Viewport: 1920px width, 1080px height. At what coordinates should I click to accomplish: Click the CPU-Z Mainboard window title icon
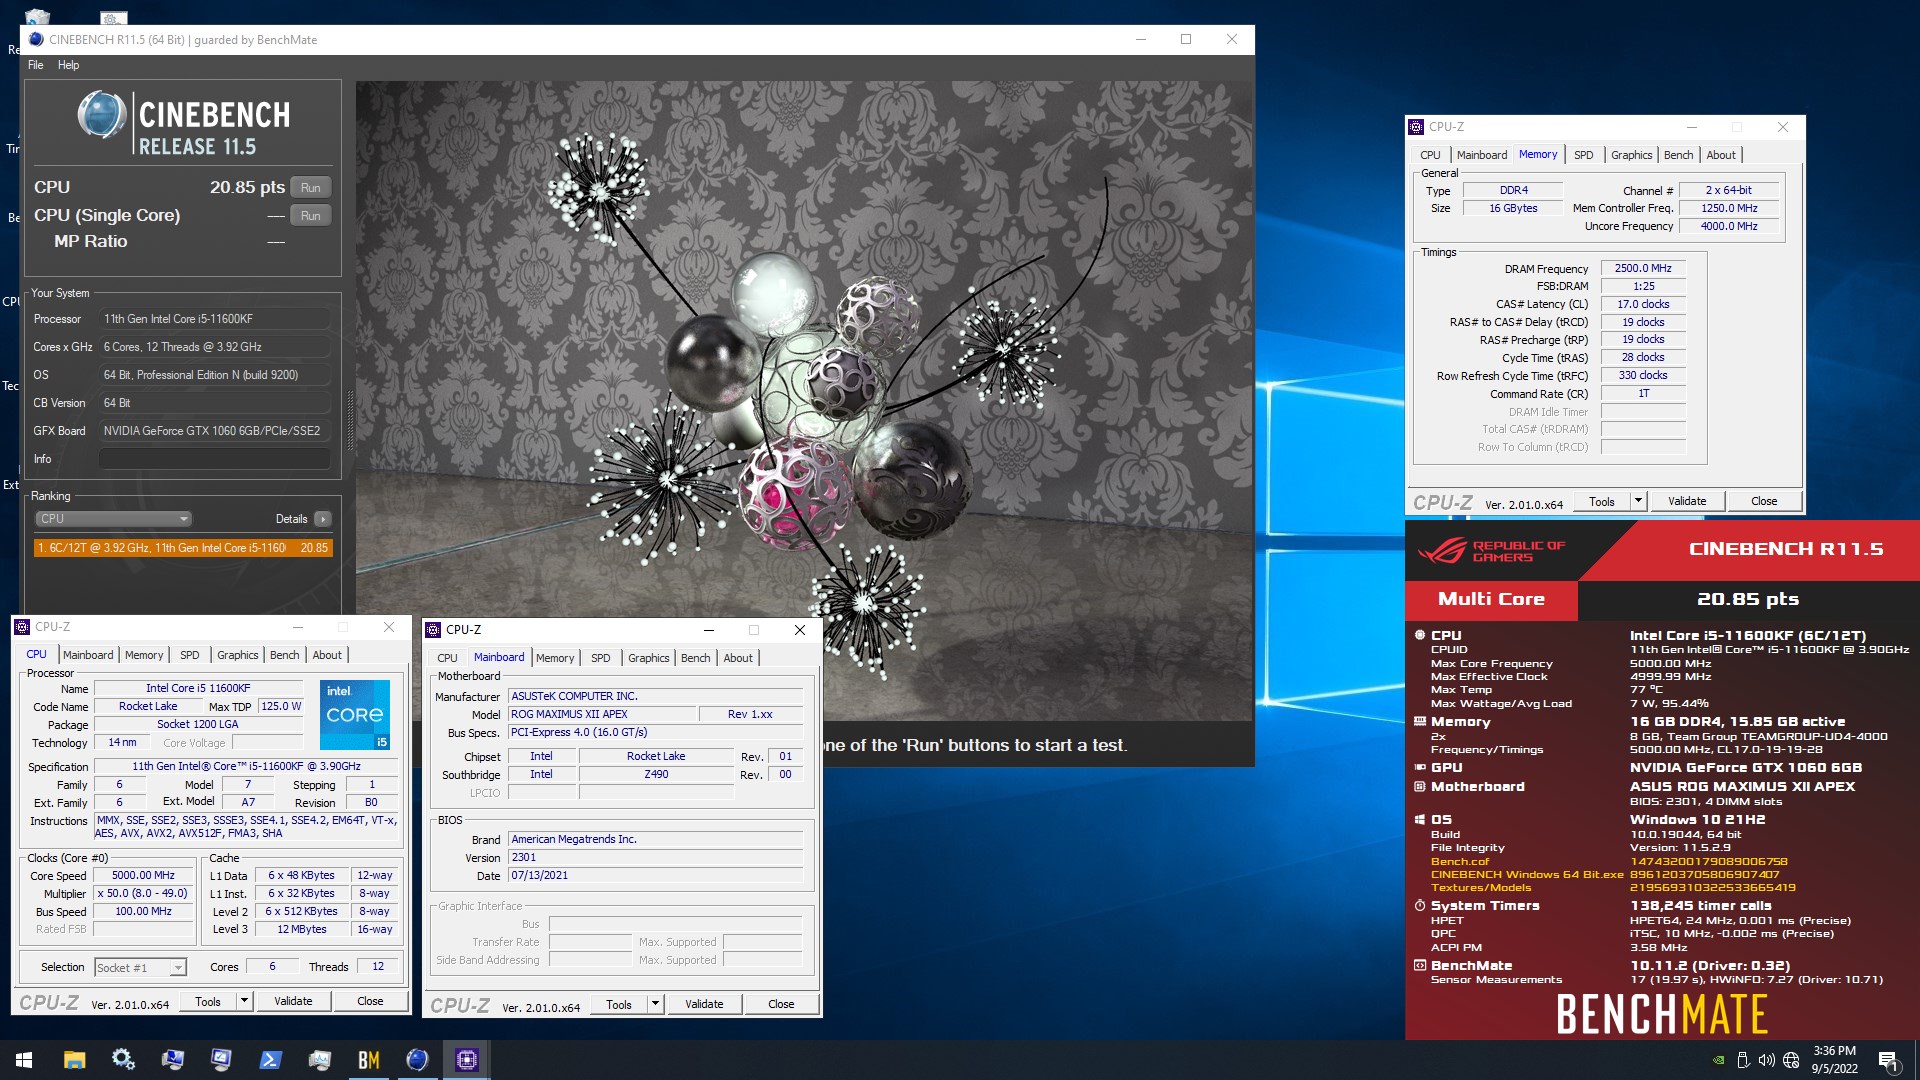(433, 630)
